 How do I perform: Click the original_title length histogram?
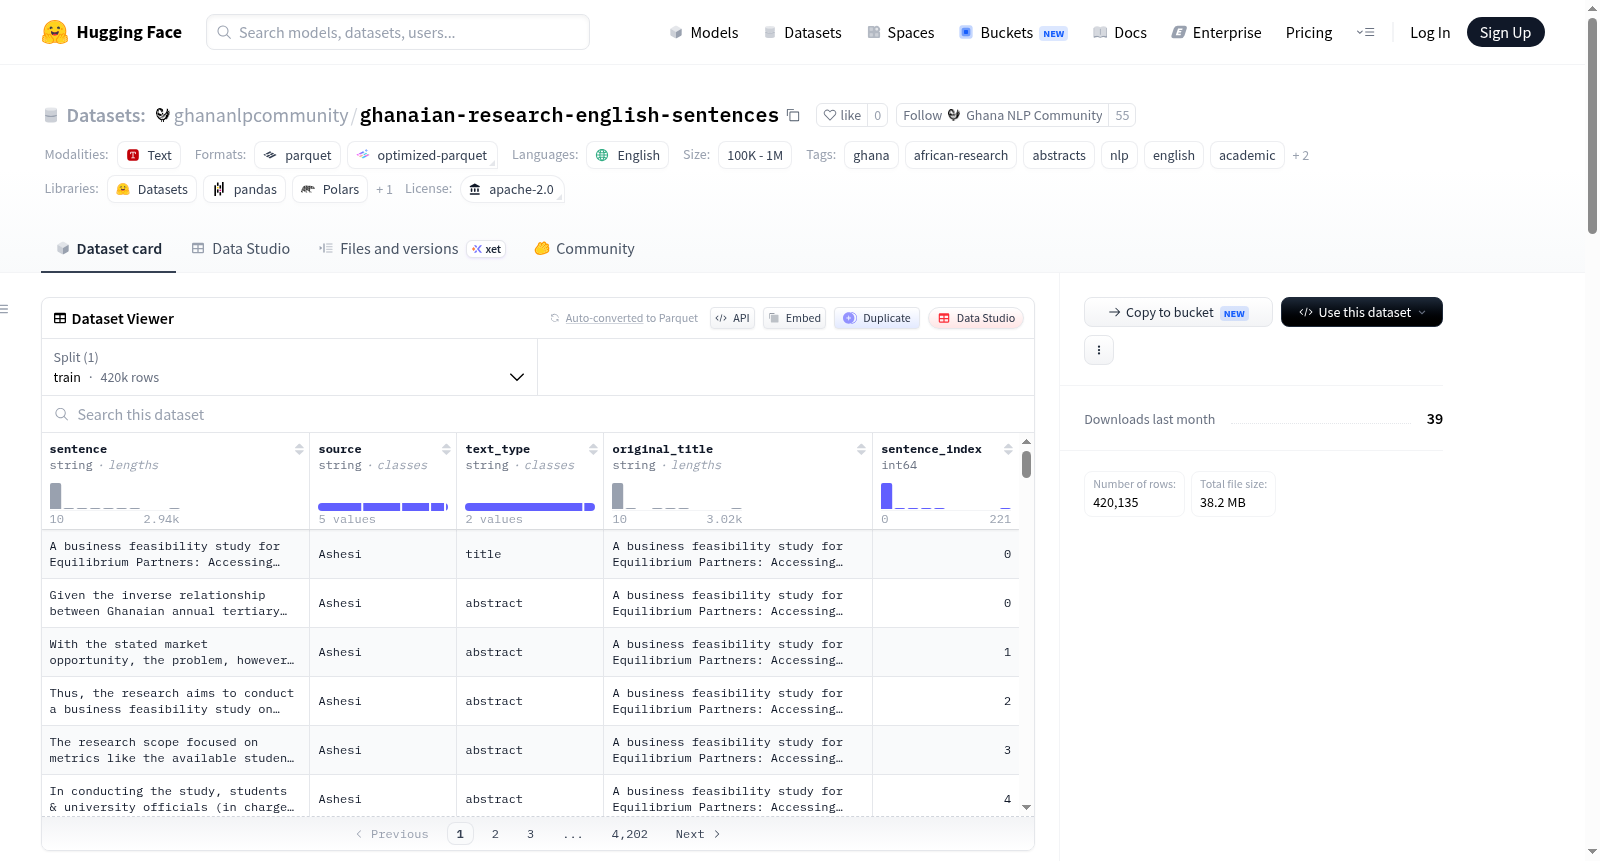tap(677, 496)
